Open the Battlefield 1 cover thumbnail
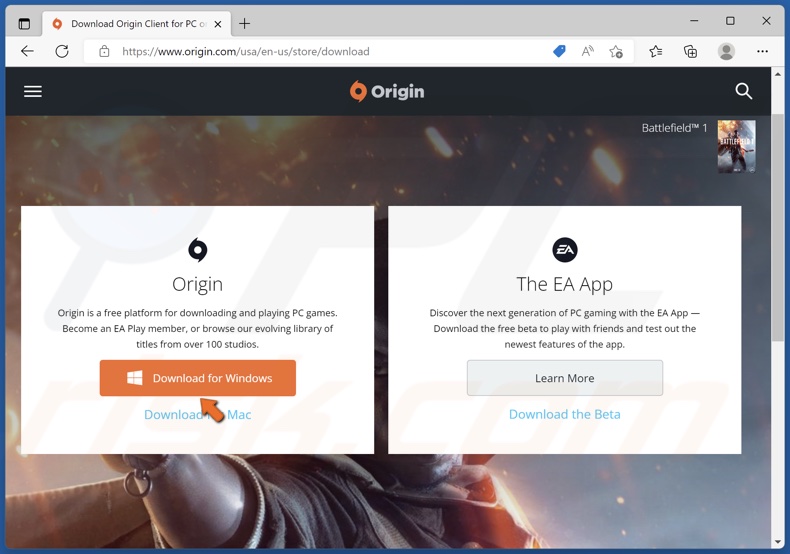Viewport: 790px width, 554px height. [736, 147]
